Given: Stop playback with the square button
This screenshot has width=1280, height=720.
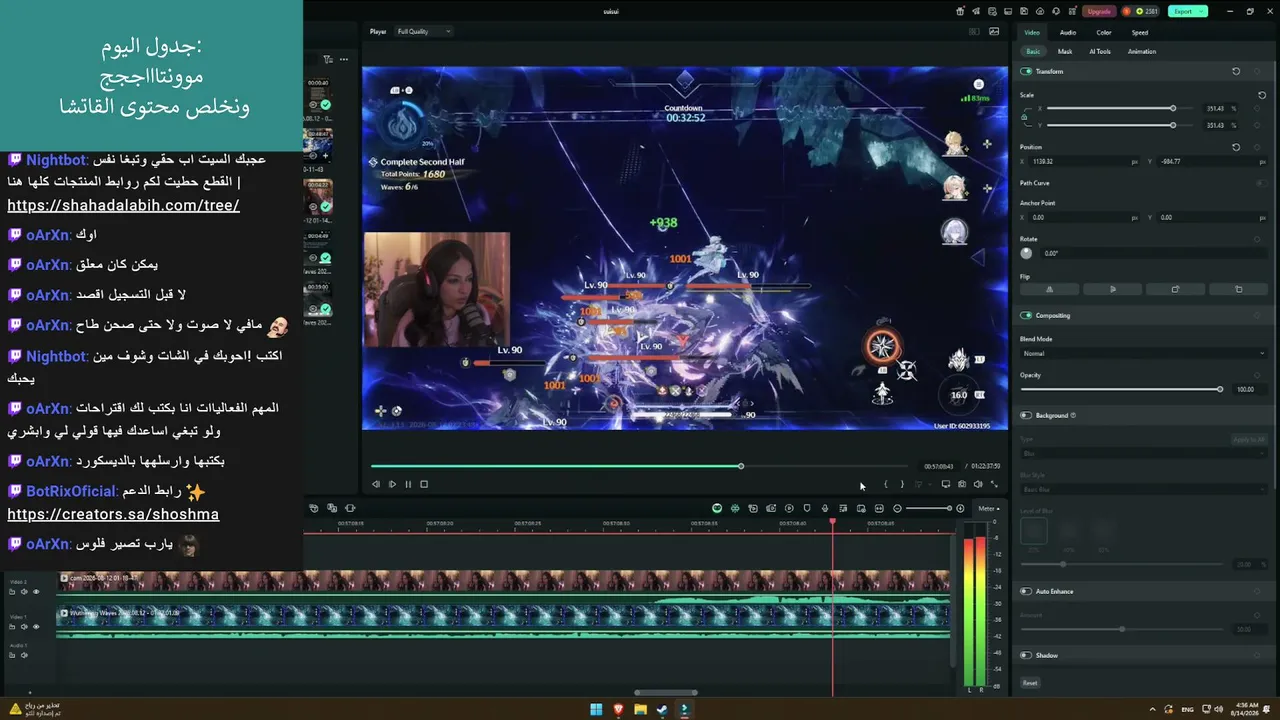Looking at the screenshot, I should coord(424,484).
